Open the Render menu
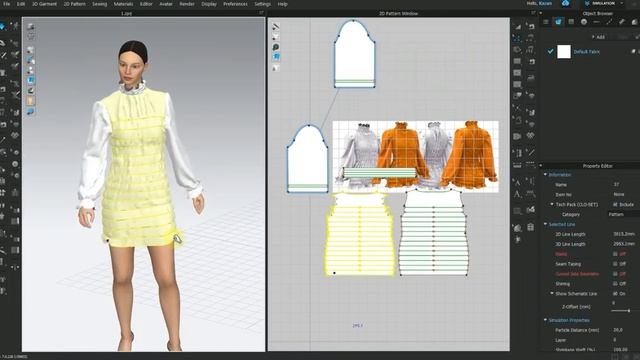 (x=187, y=4)
